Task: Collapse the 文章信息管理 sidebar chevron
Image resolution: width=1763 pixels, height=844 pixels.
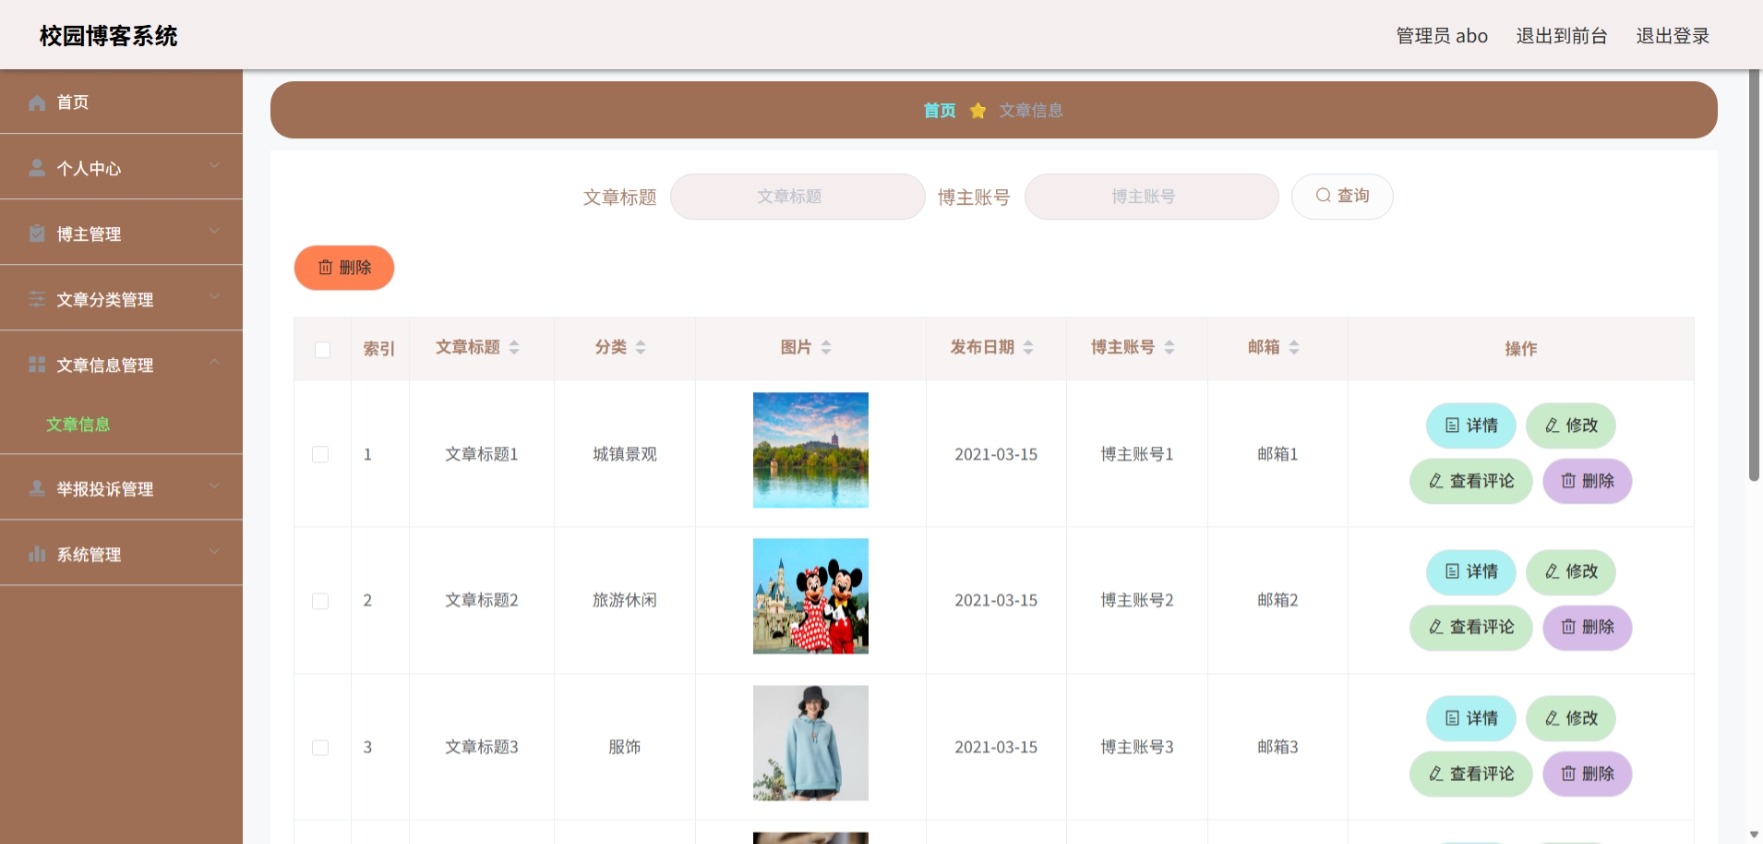Action: click(x=214, y=363)
